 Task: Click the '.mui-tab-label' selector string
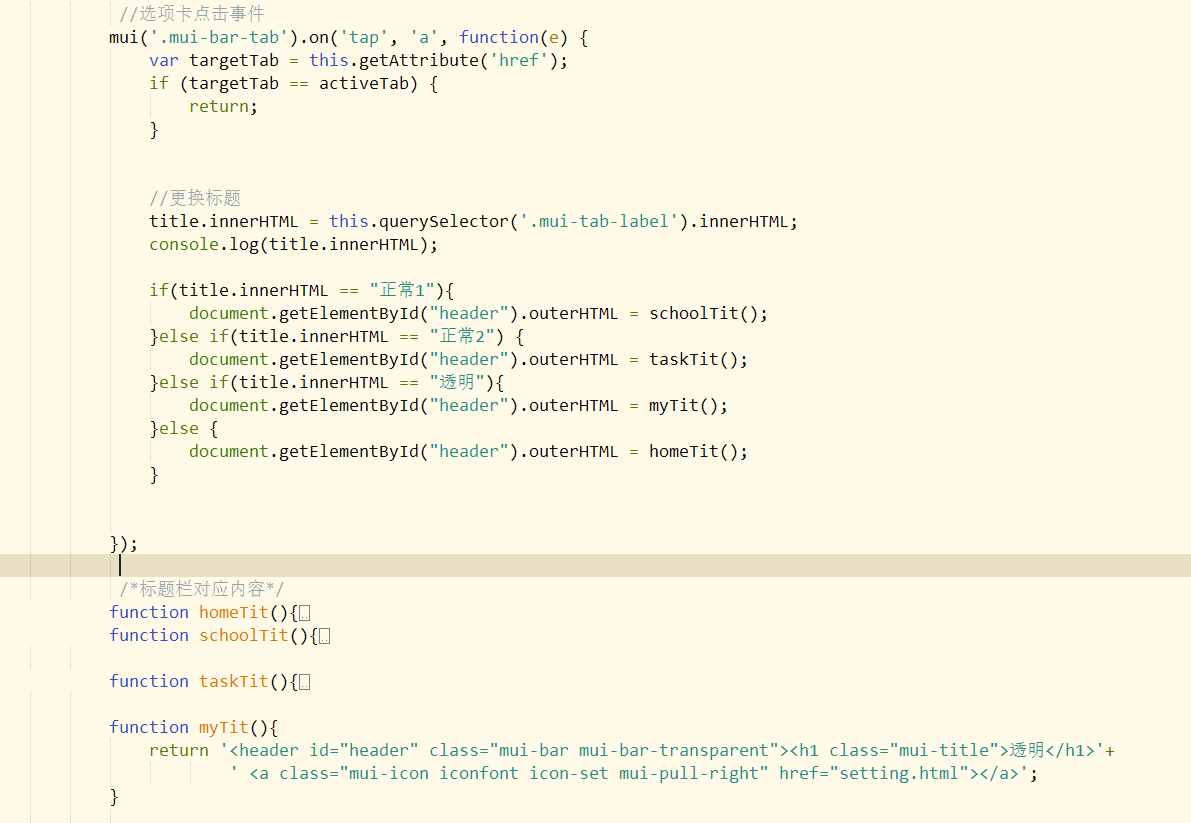tap(599, 221)
